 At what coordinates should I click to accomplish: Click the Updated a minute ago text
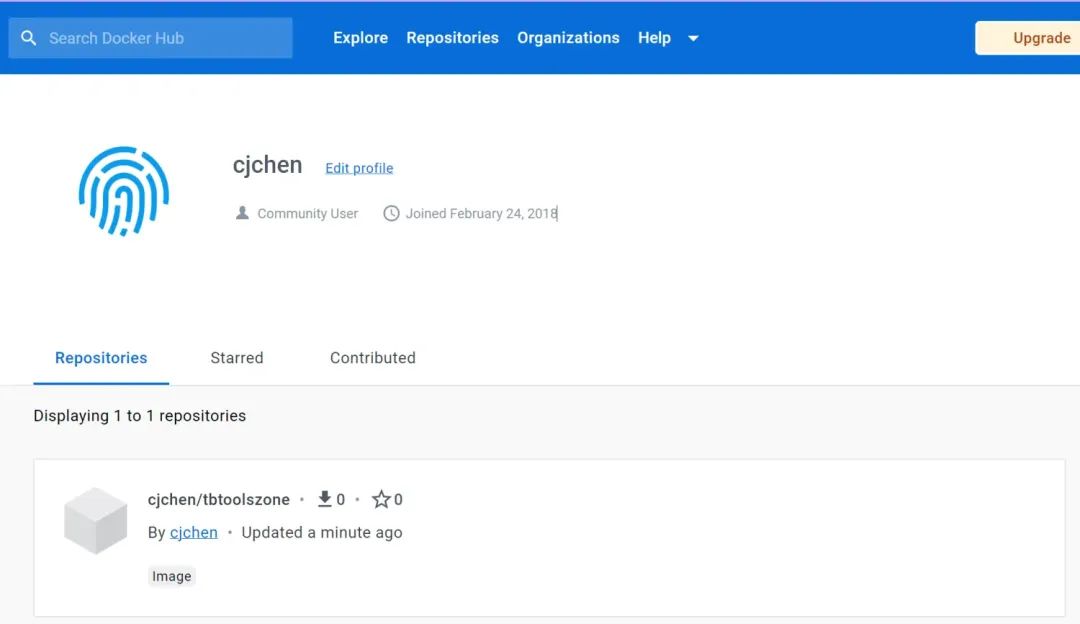(322, 532)
